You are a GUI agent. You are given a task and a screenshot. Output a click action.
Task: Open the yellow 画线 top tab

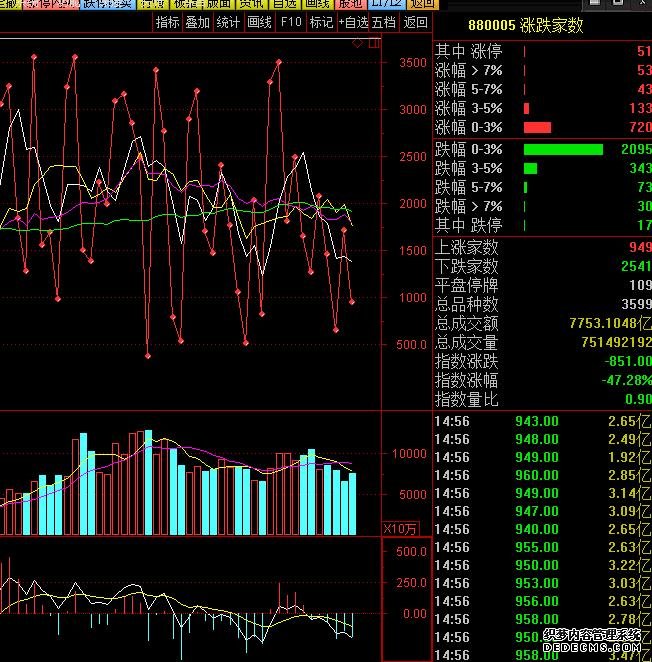click(318, 4)
